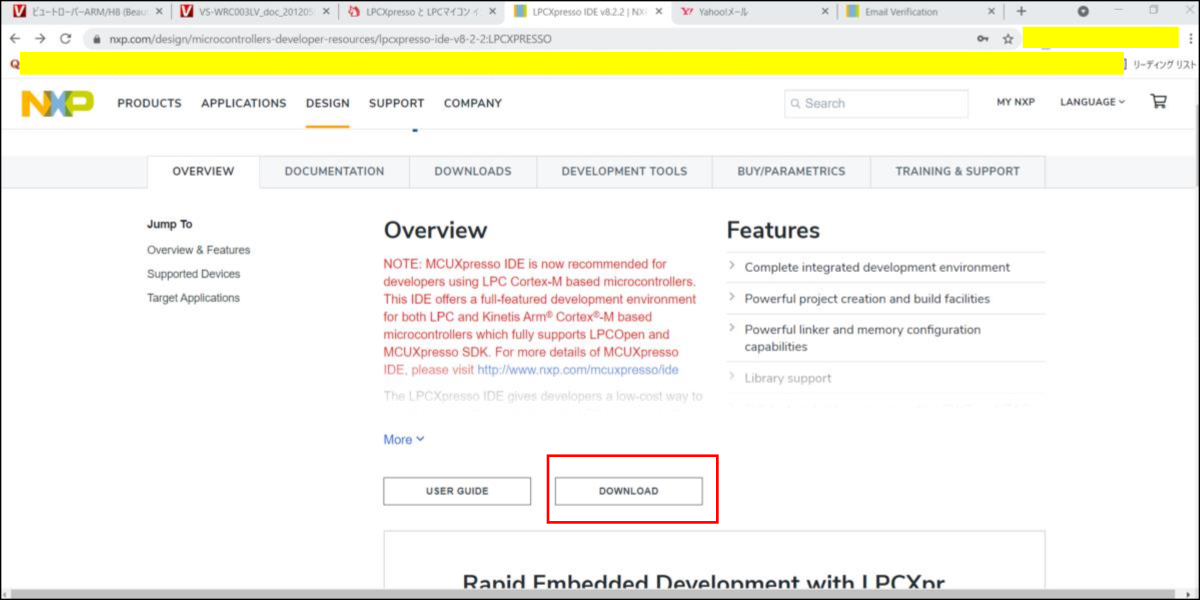Select the OVERVIEW tab

click(x=203, y=171)
